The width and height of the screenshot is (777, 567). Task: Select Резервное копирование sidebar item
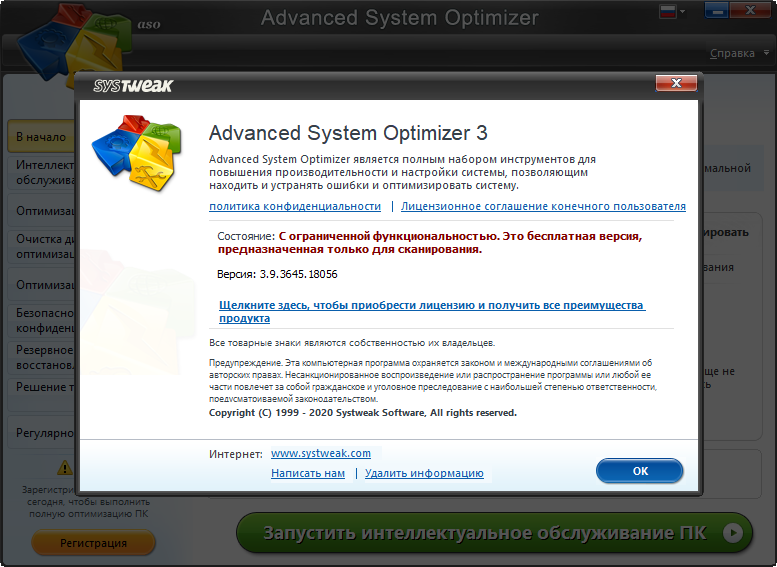click(x=42, y=357)
